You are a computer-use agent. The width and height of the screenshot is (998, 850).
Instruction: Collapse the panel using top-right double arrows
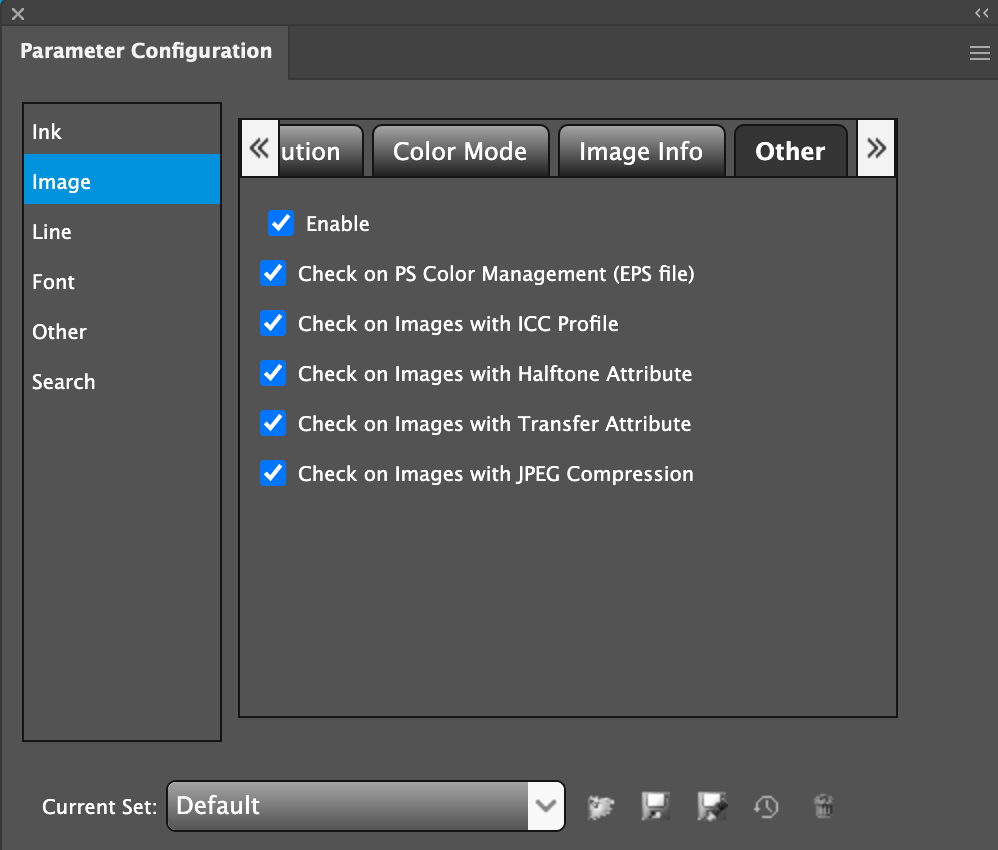click(981, 13)
